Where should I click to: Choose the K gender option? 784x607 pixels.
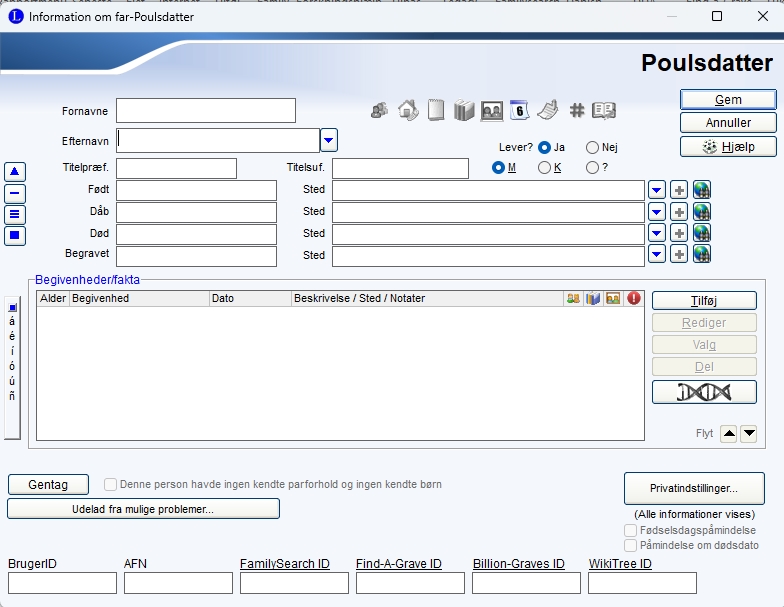coord(545,168)
